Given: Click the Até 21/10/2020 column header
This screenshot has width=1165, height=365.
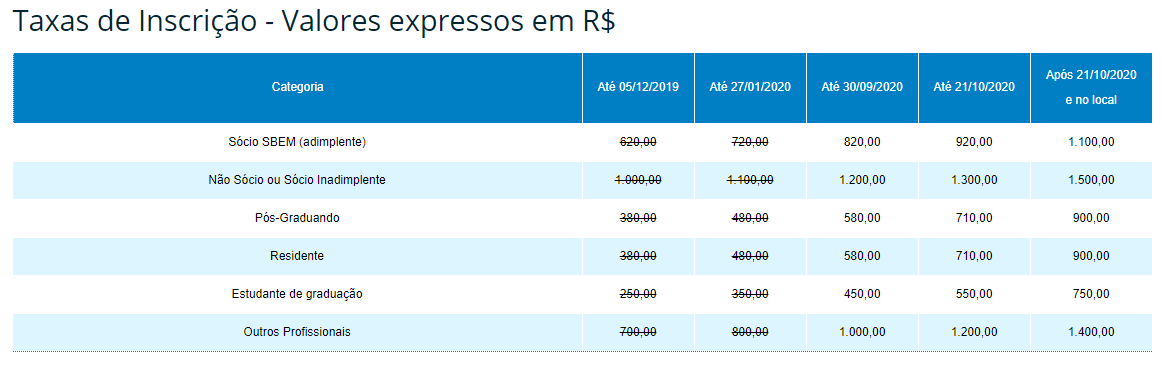Looking at the screenshot, I should (974, 87).
